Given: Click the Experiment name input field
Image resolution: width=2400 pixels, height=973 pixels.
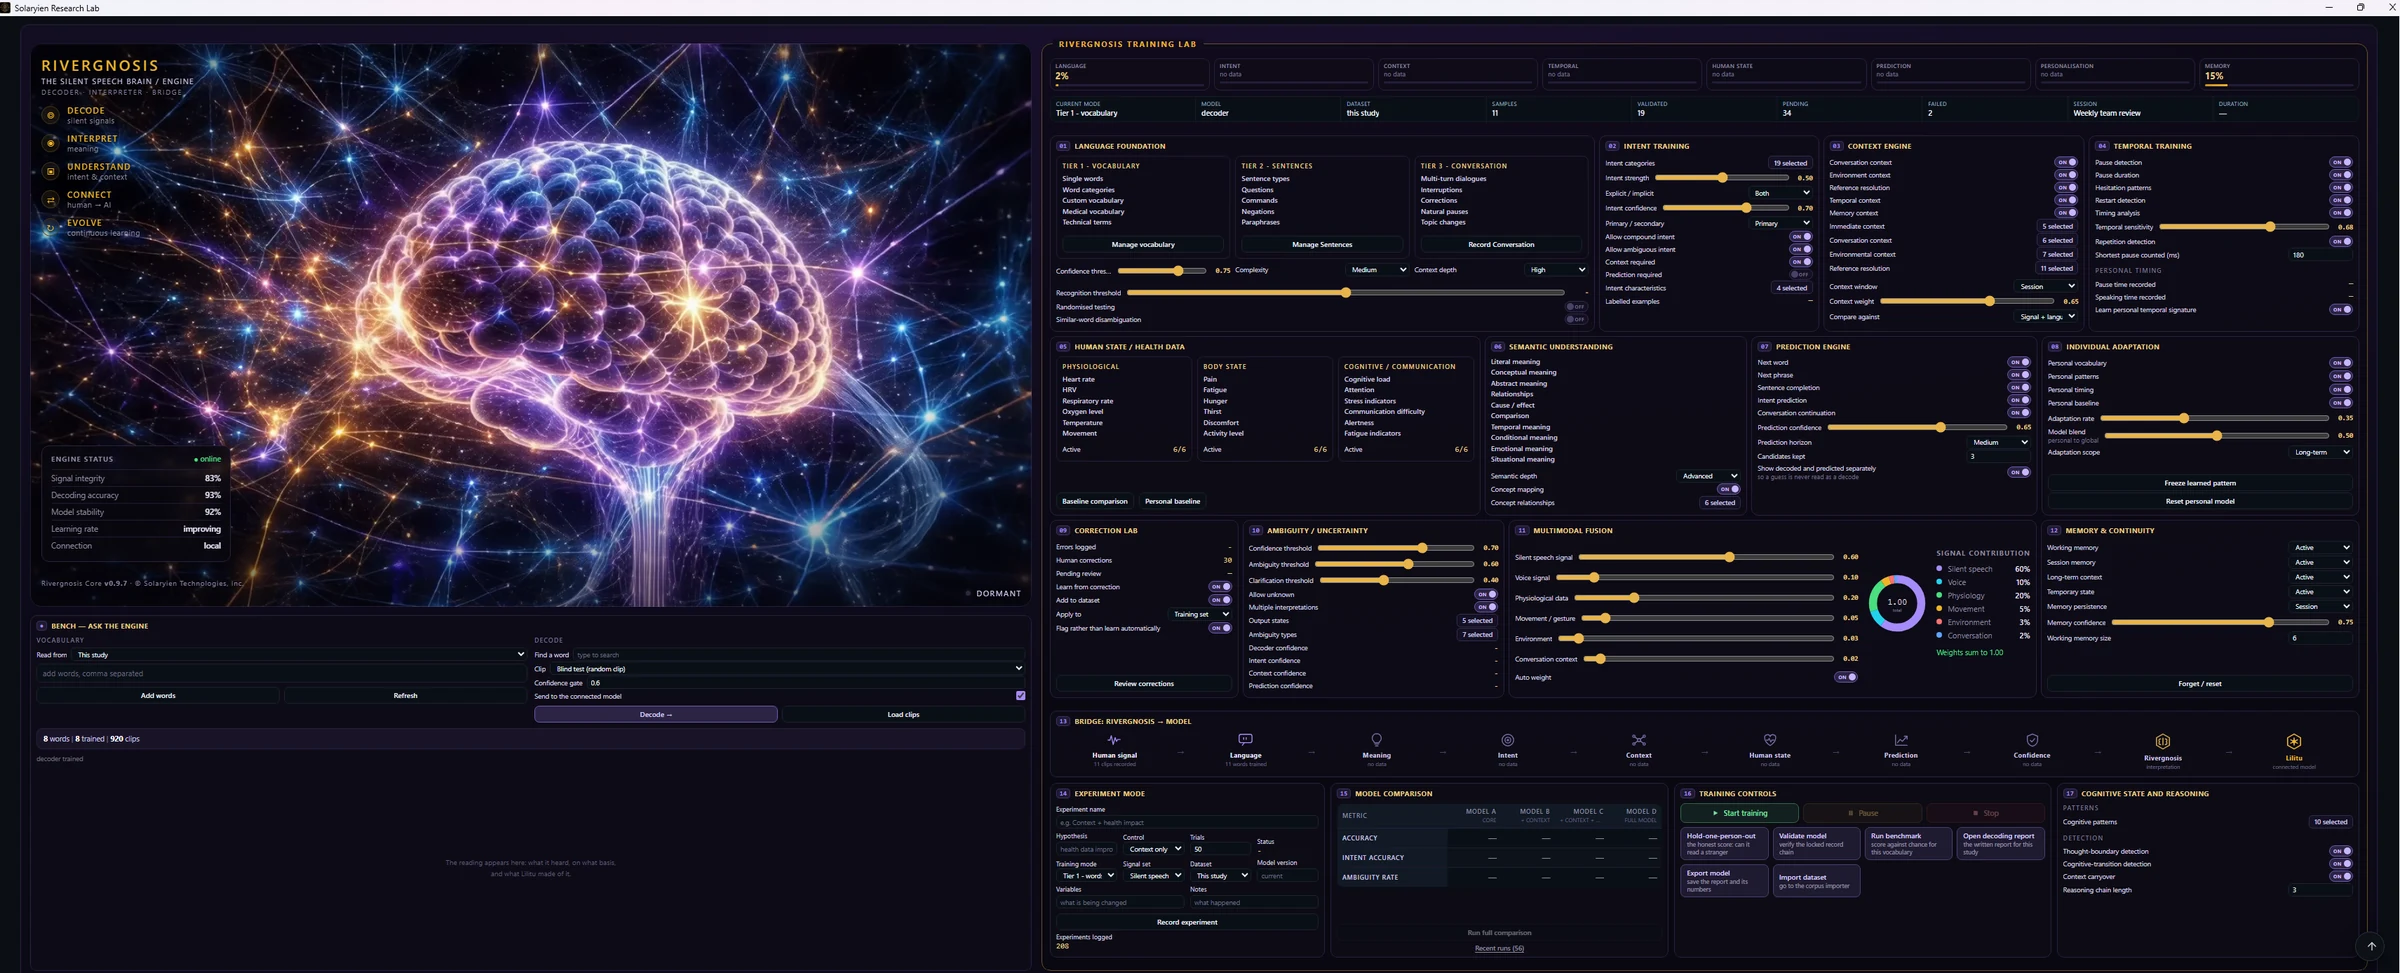Looking at the screenshot, I should point(1186,822).
